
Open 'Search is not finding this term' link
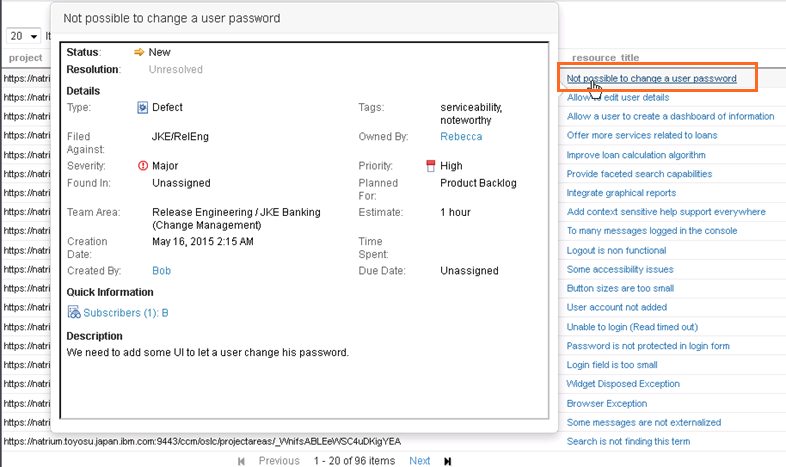click(x=628, y=441)
